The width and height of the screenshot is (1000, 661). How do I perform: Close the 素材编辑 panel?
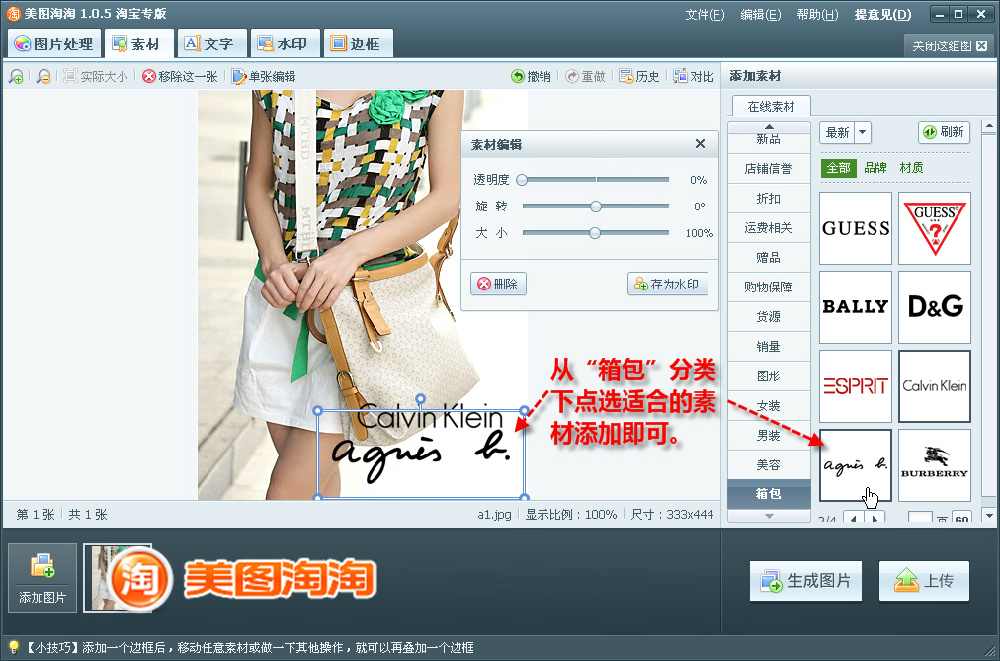click(x=700, y=144)
